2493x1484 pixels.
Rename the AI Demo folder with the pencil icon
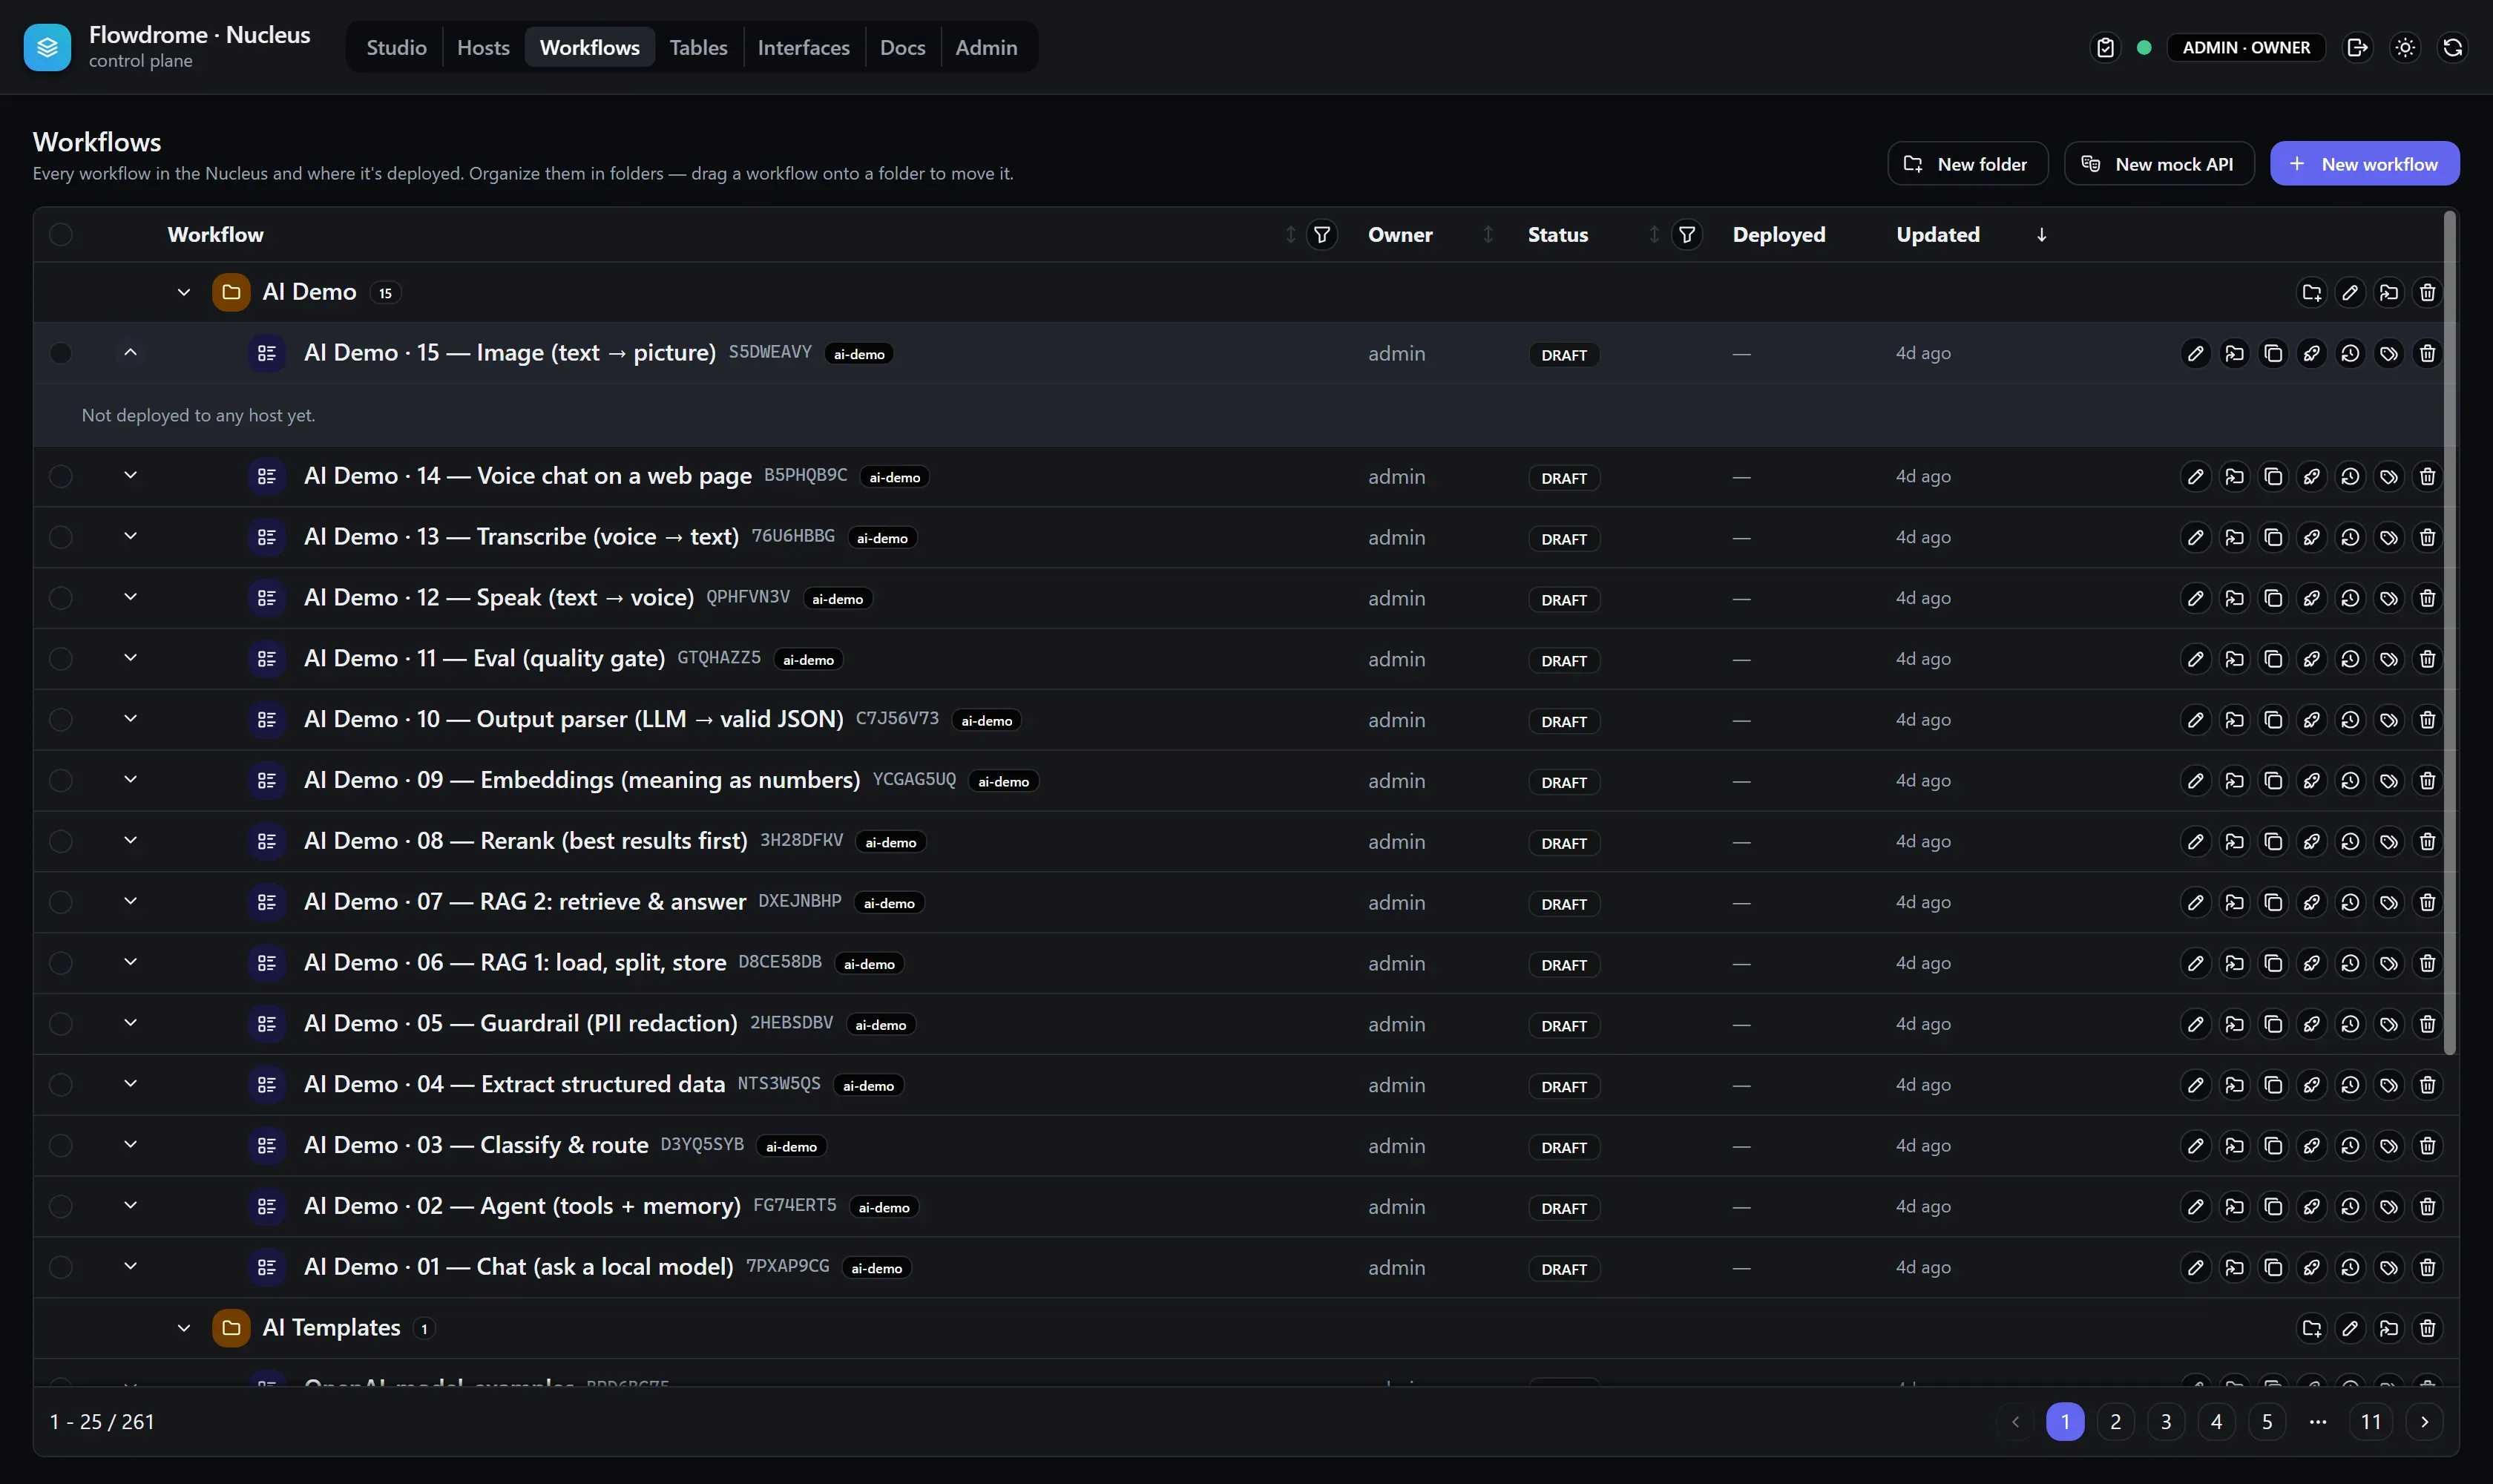(2350, 292)
